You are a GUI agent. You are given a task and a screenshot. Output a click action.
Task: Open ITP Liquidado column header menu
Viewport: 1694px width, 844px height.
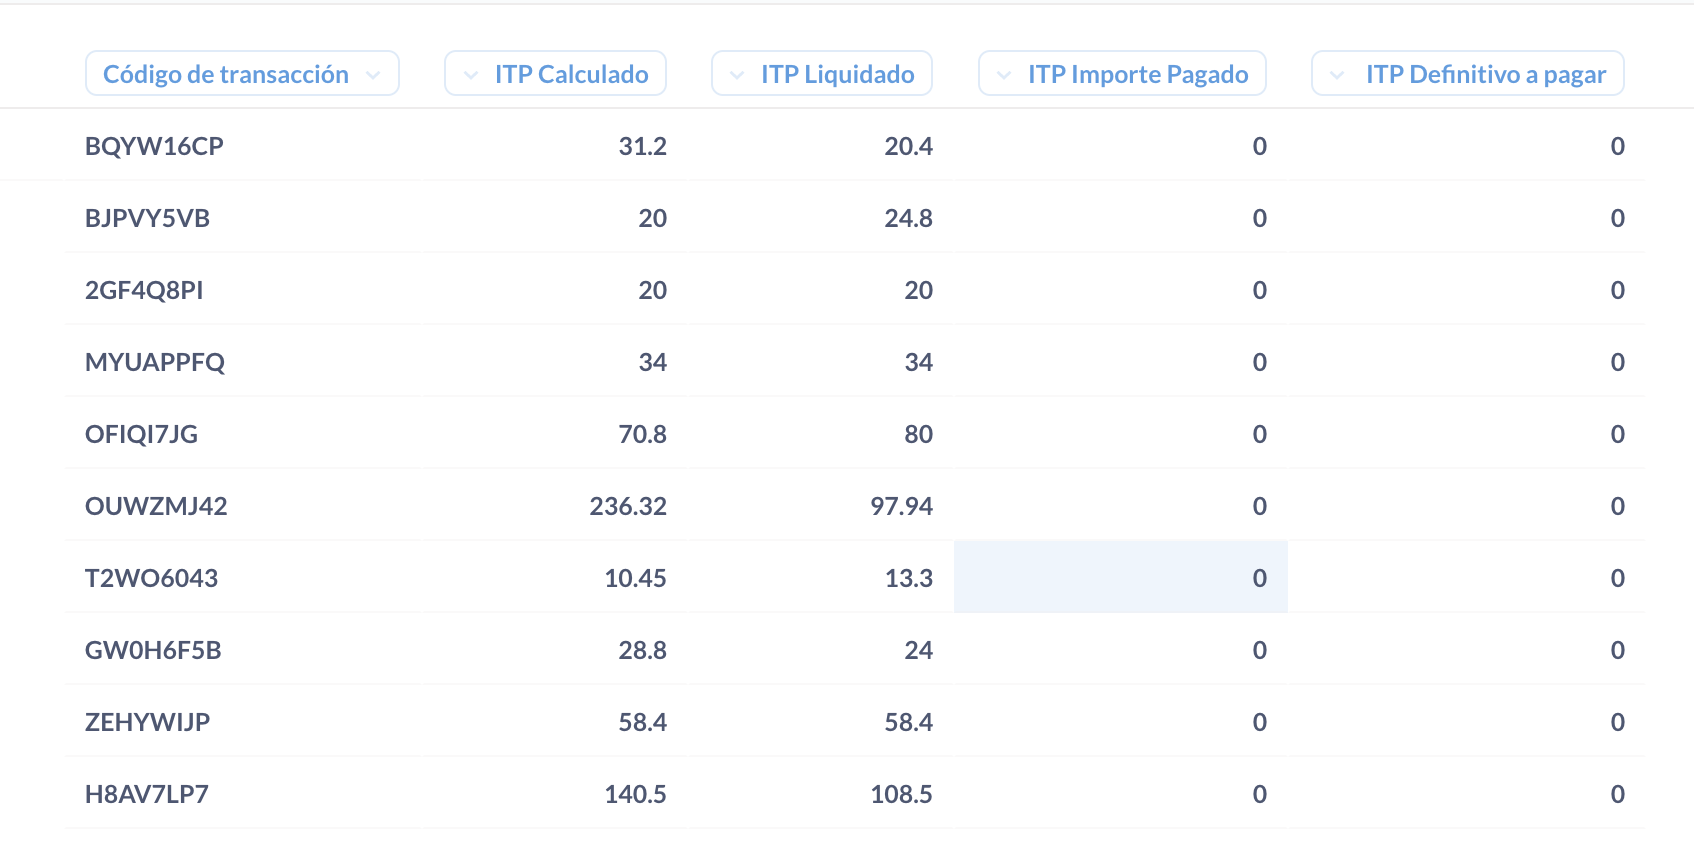click(837, 74)
